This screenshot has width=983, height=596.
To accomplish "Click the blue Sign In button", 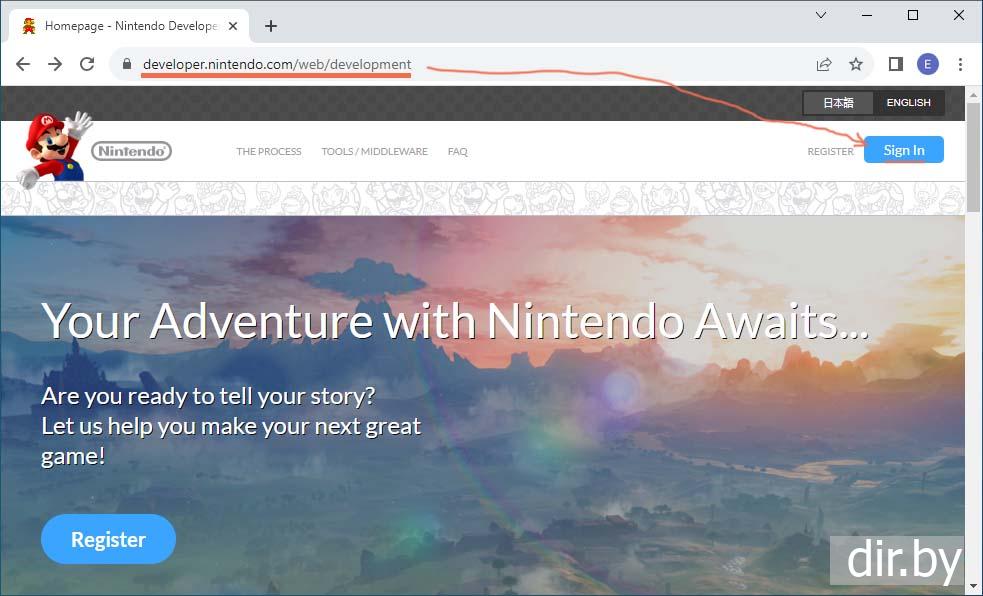I will (903, 150).
